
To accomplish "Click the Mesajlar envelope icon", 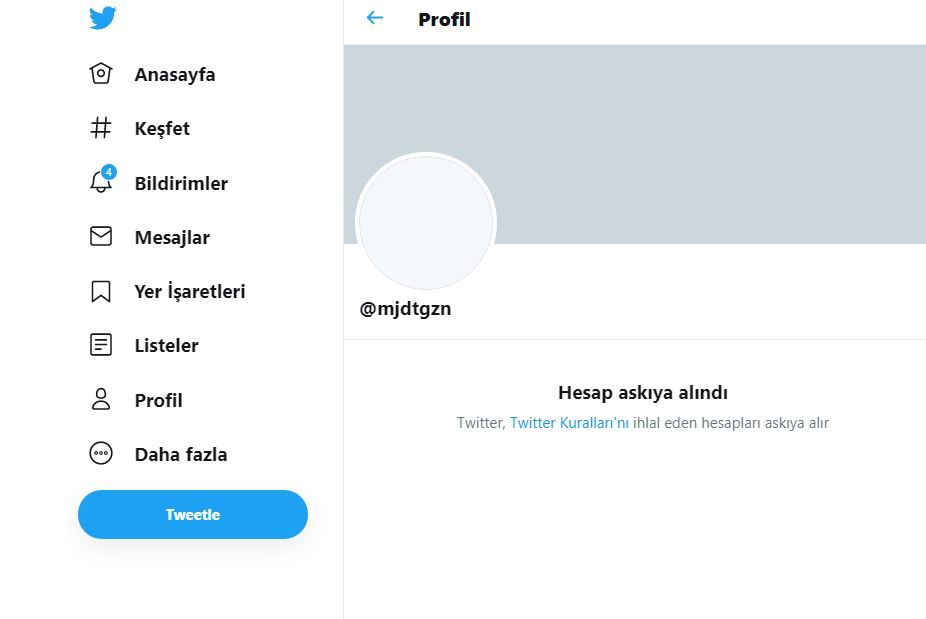I will 101,237.
